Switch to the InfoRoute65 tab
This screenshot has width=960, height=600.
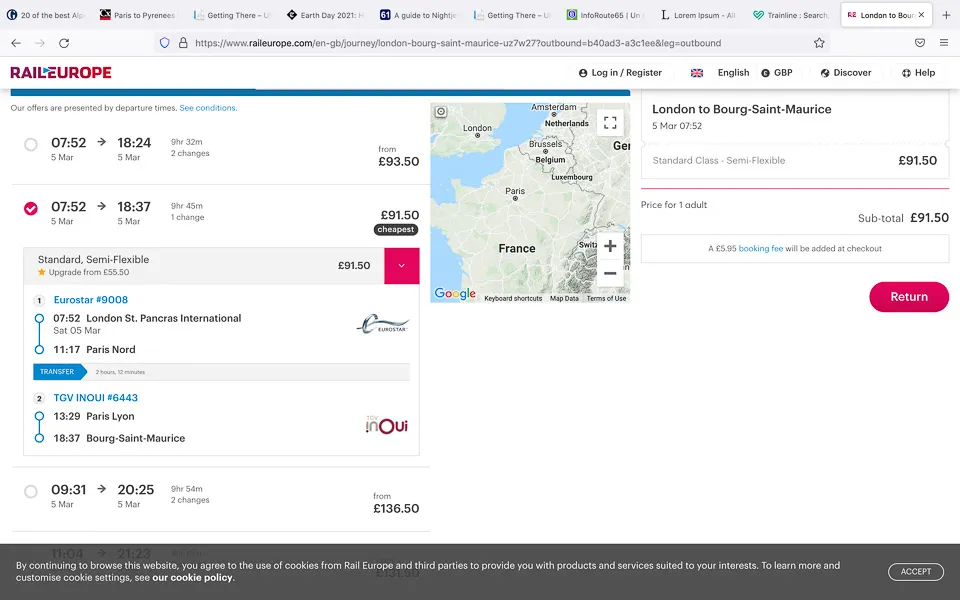(606, 15)
